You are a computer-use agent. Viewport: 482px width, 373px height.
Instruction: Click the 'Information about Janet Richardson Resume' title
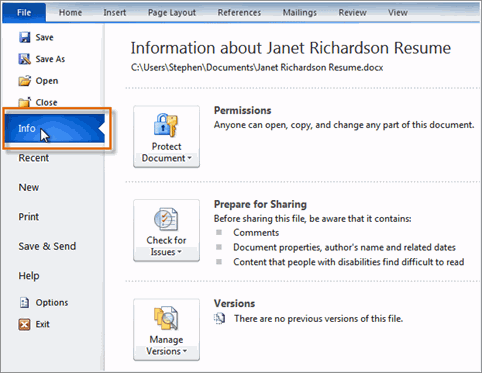pos(291,48)
